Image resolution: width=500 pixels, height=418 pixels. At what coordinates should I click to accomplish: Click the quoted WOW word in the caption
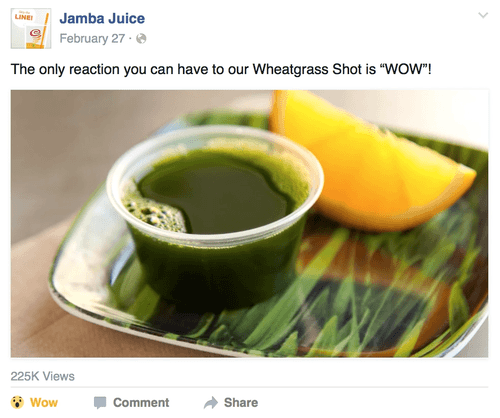[x=403, y=69]
